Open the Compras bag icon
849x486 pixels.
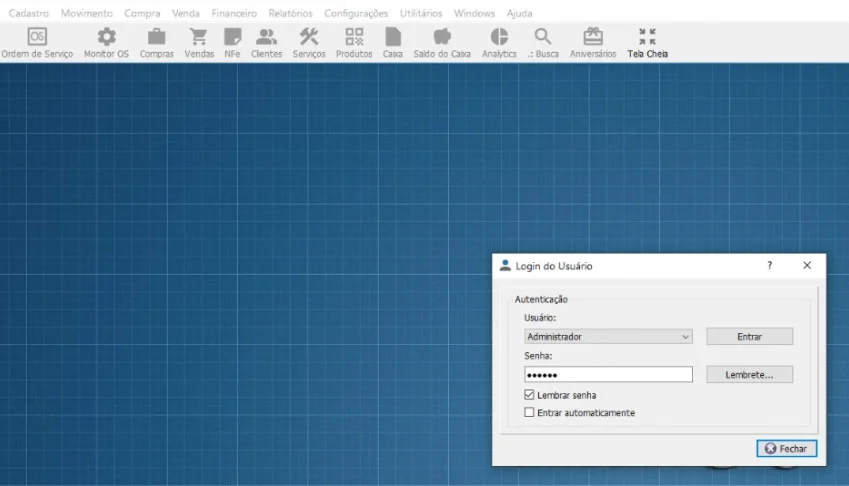click(x=156, y=37)
